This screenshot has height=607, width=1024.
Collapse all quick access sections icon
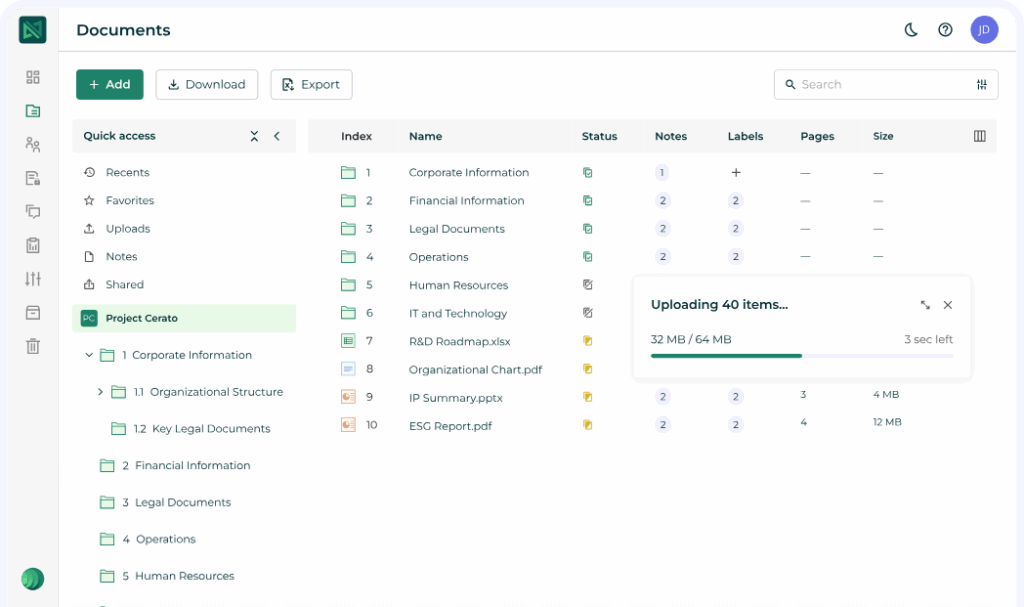click(x=254, y=136)
